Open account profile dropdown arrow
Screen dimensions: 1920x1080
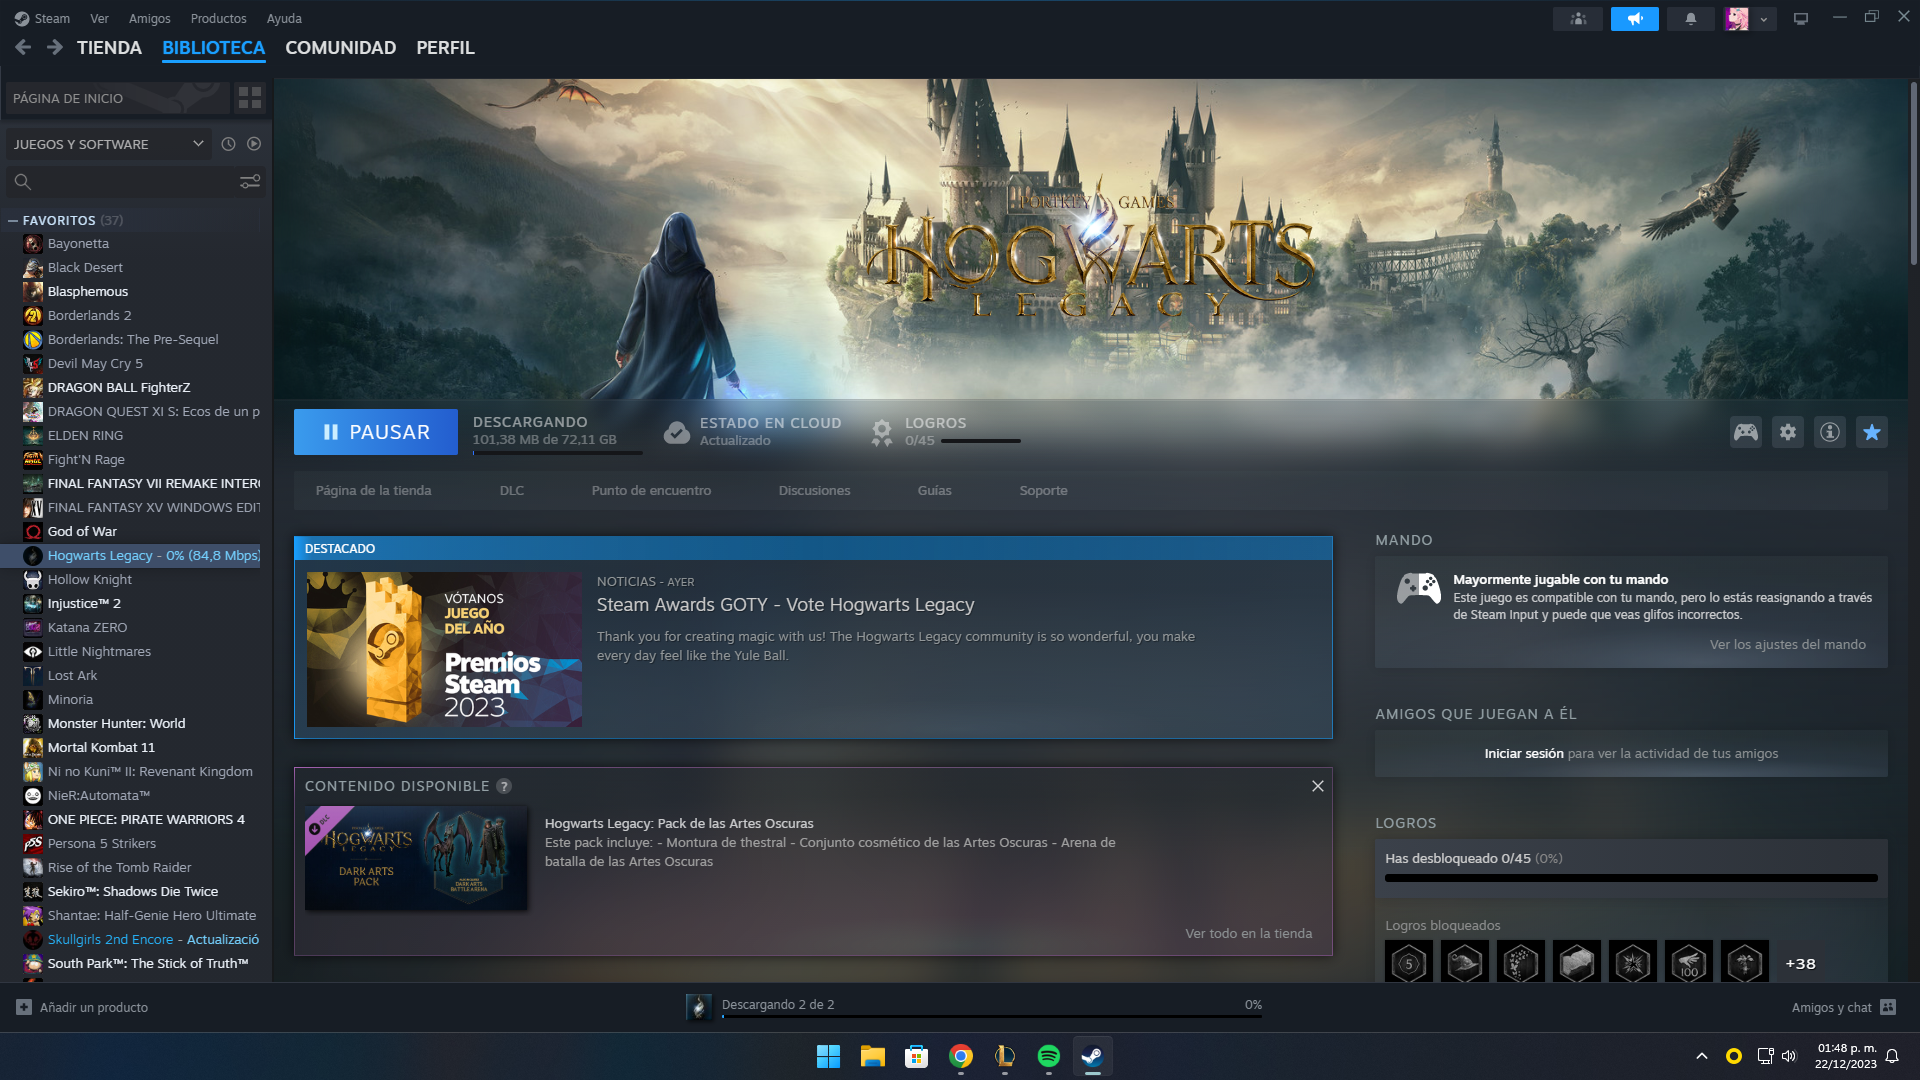point(1764,19)
